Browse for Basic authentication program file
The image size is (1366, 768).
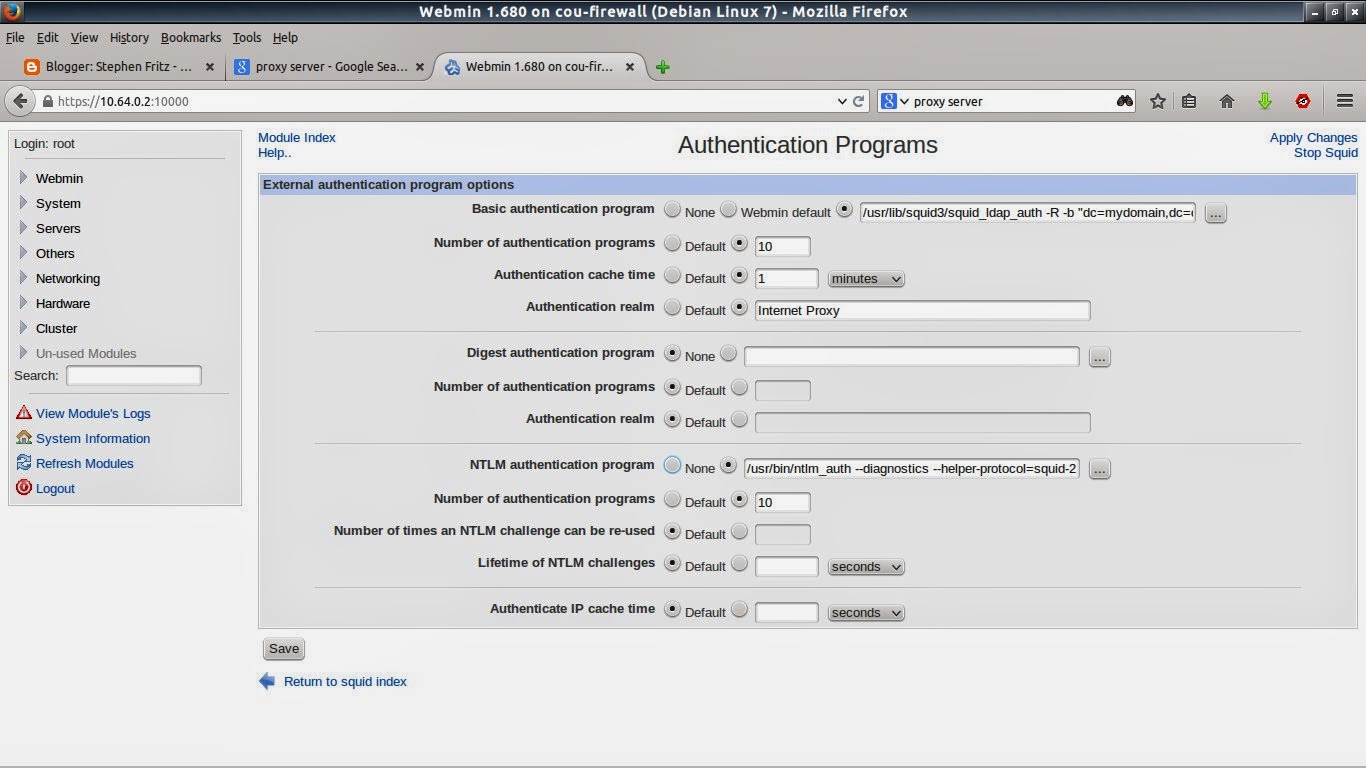pyautogui.click(x=1215, y=213)
